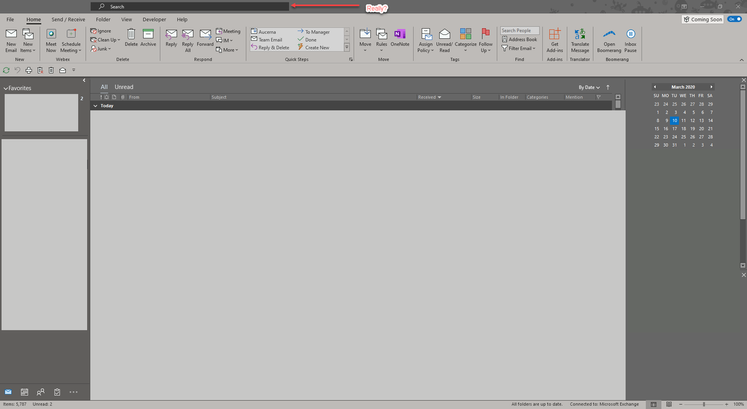Click Get Add-ins icon

pos(555,40)
